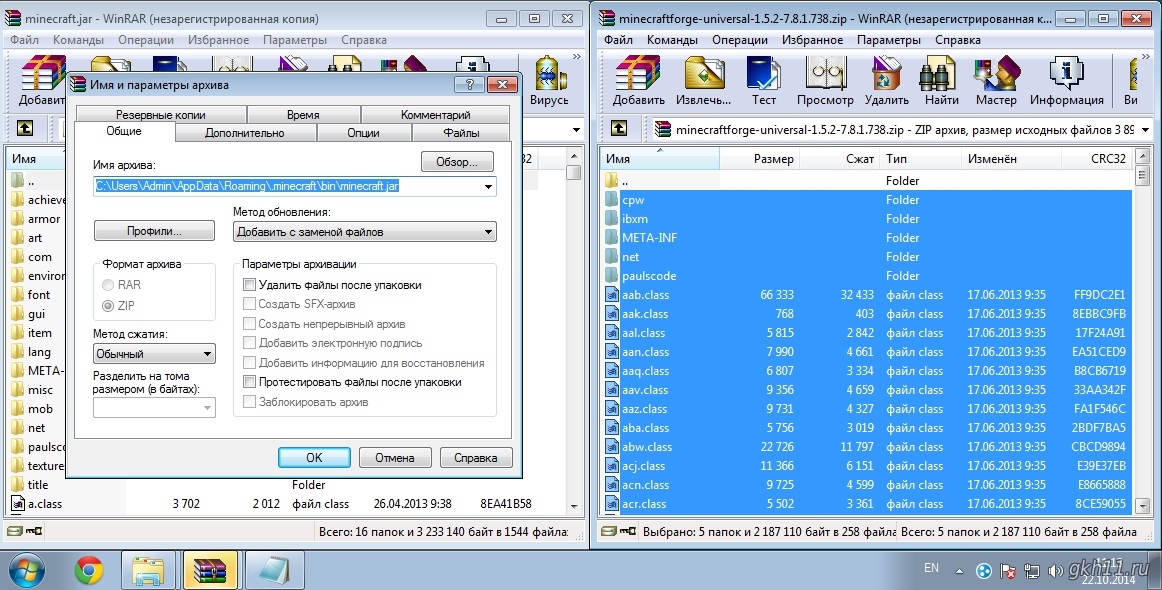Switch to WinRAR taskbar button
The height and width of the screenshot is (590, 1162).
tap(210, 571)
